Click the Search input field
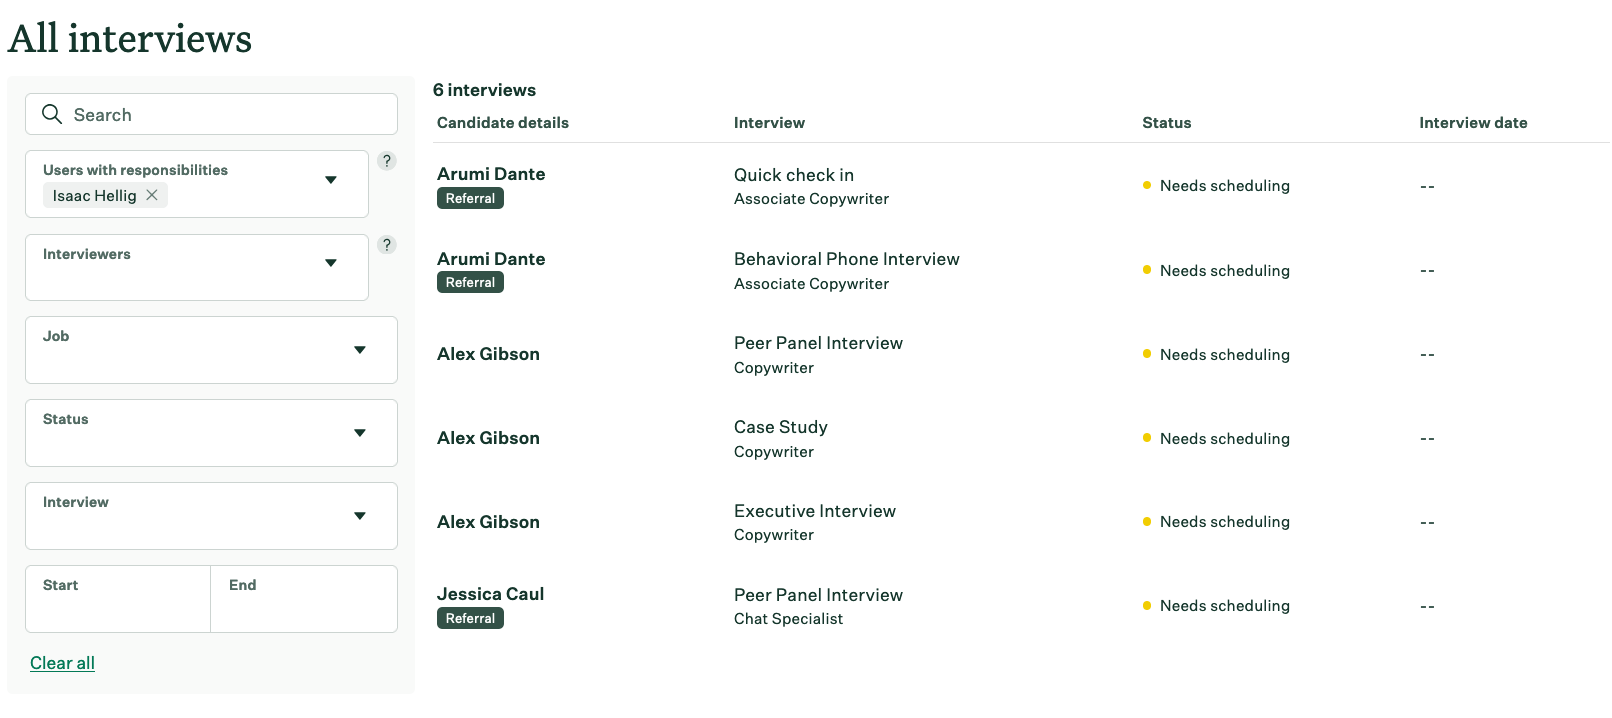Viewport: 1612px width, 718px height. click(225, 115)
